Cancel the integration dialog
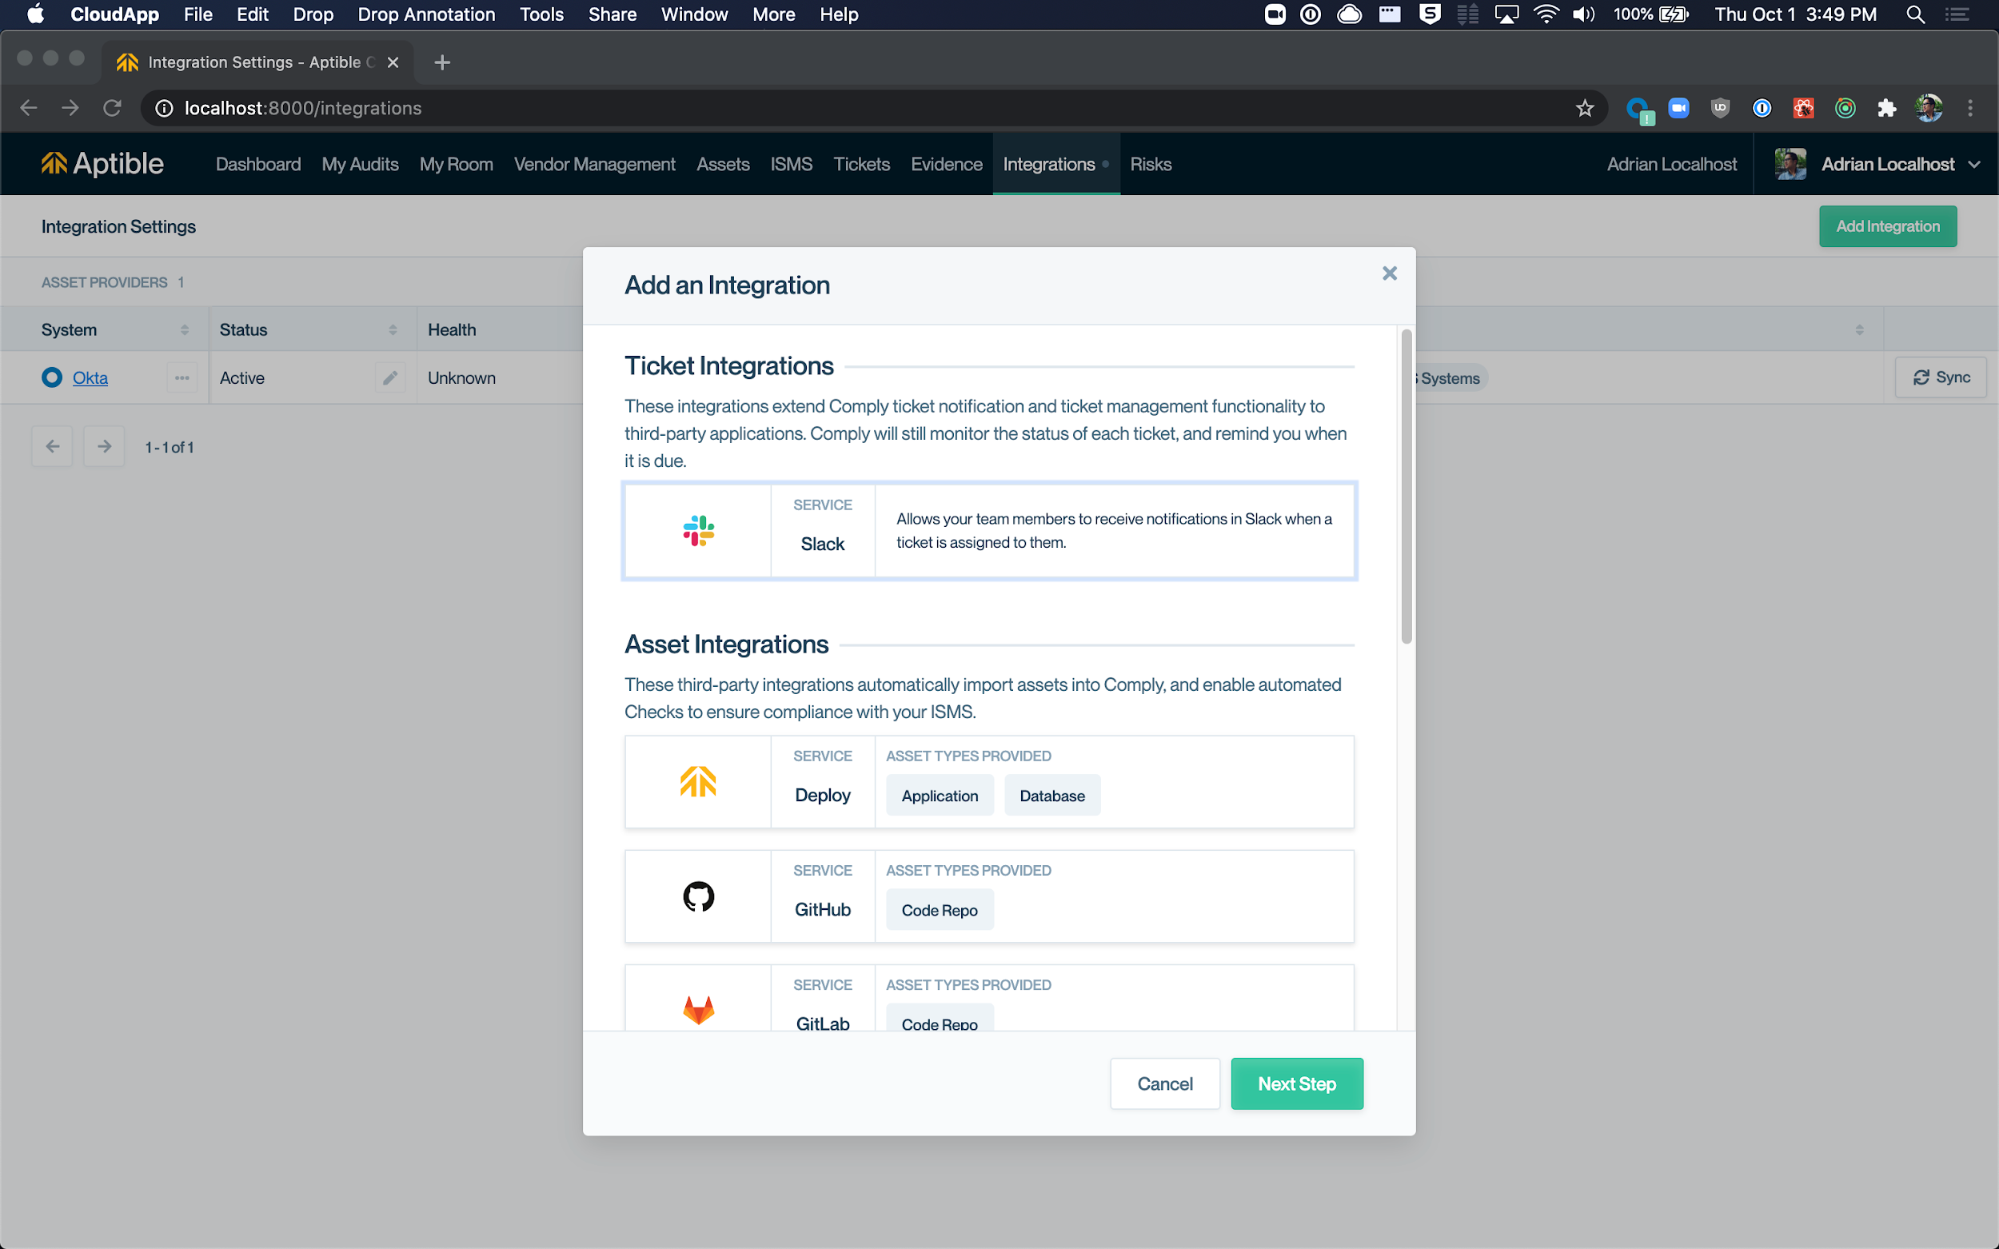The height and width of the screenshot is (1249, 1999). pos(1164,1084)
